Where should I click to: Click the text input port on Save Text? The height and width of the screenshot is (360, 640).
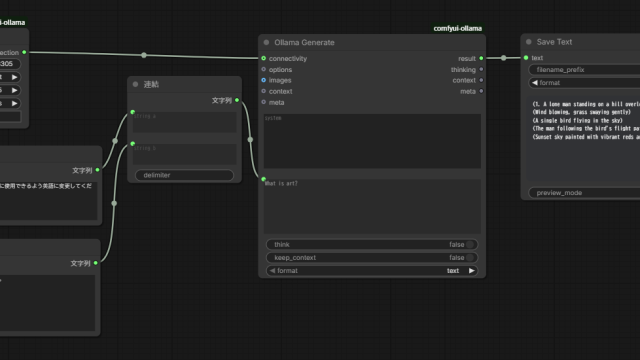526,58
